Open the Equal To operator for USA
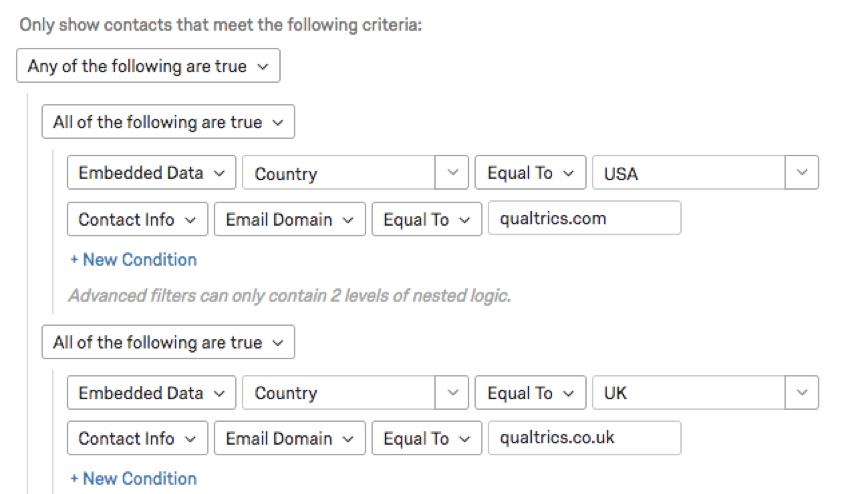Image resolution: width=850 pixels, height=494 pixels. click(x=530, y=173)
